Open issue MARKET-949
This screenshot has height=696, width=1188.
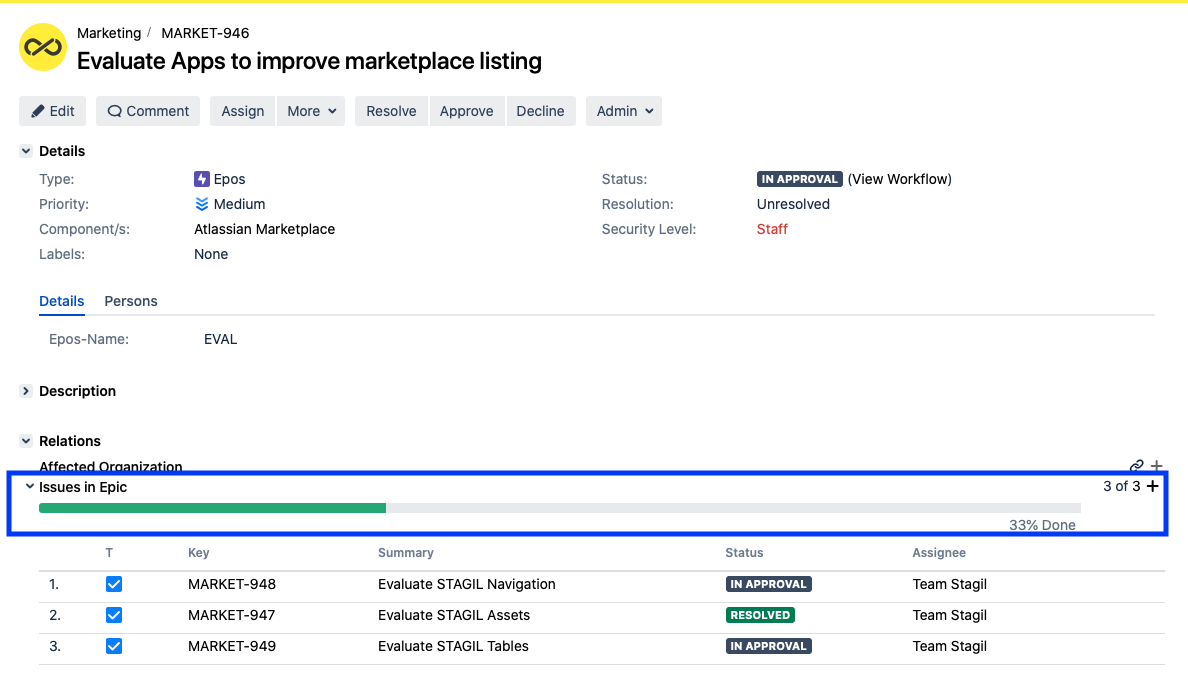tap(232, 647)
